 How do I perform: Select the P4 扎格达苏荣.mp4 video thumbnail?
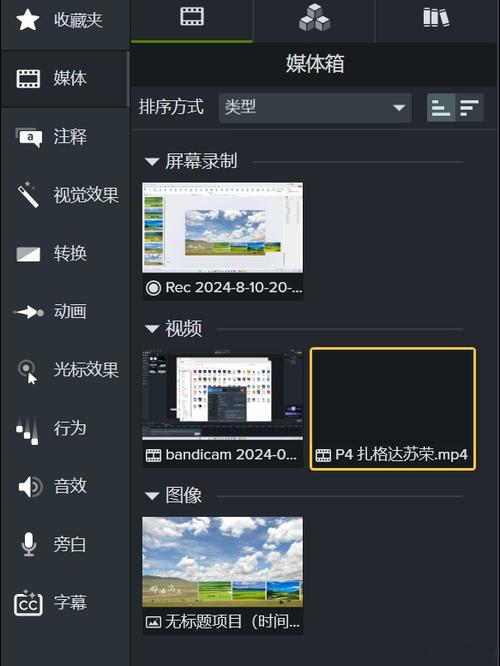click(x=393, y=395)
